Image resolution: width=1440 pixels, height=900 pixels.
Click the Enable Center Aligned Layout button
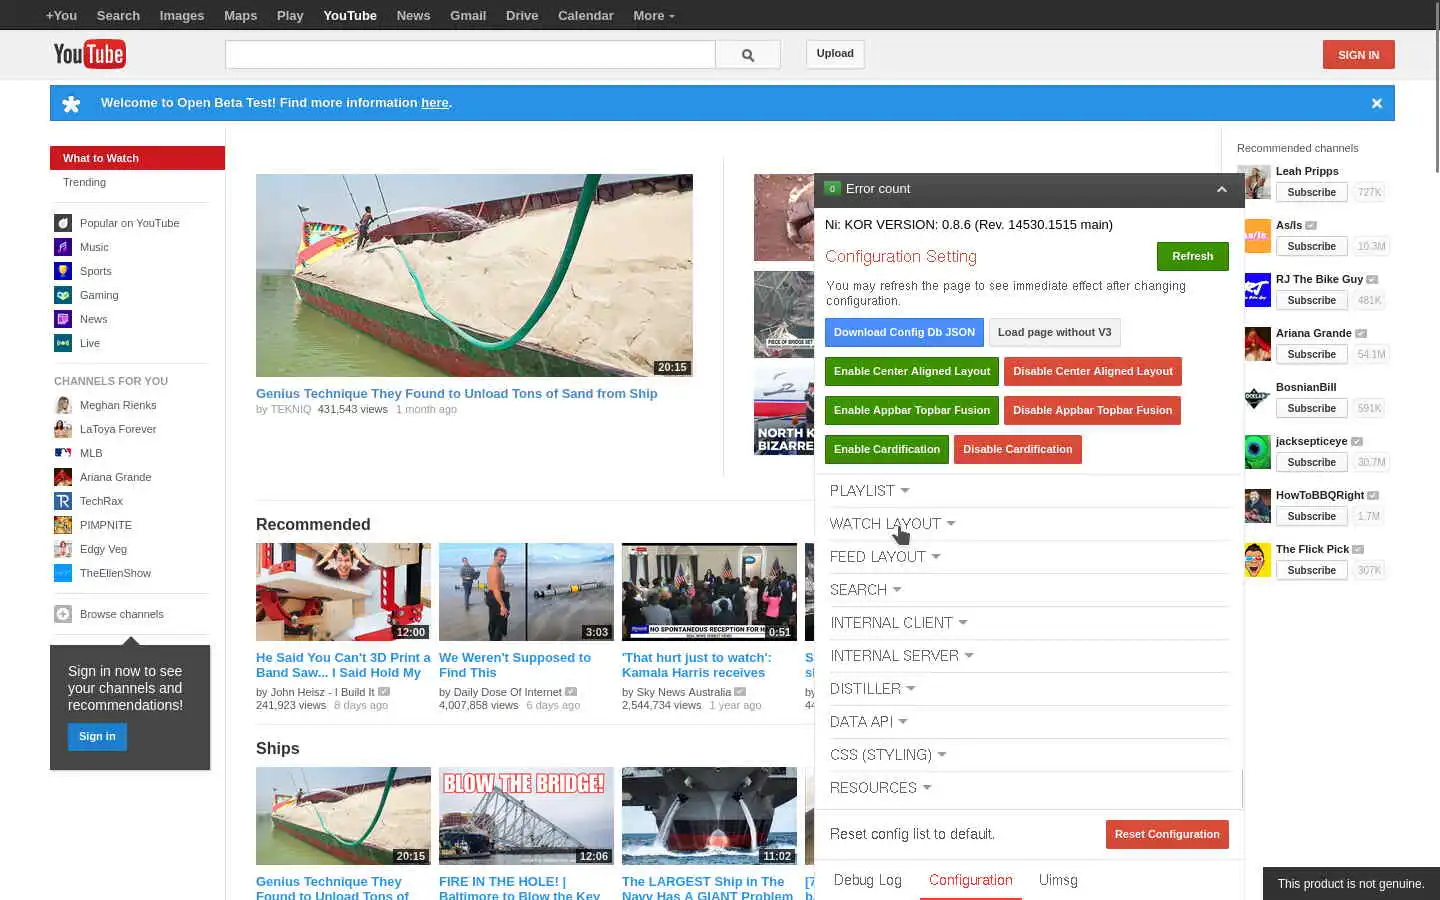click(x=912, y=371)
